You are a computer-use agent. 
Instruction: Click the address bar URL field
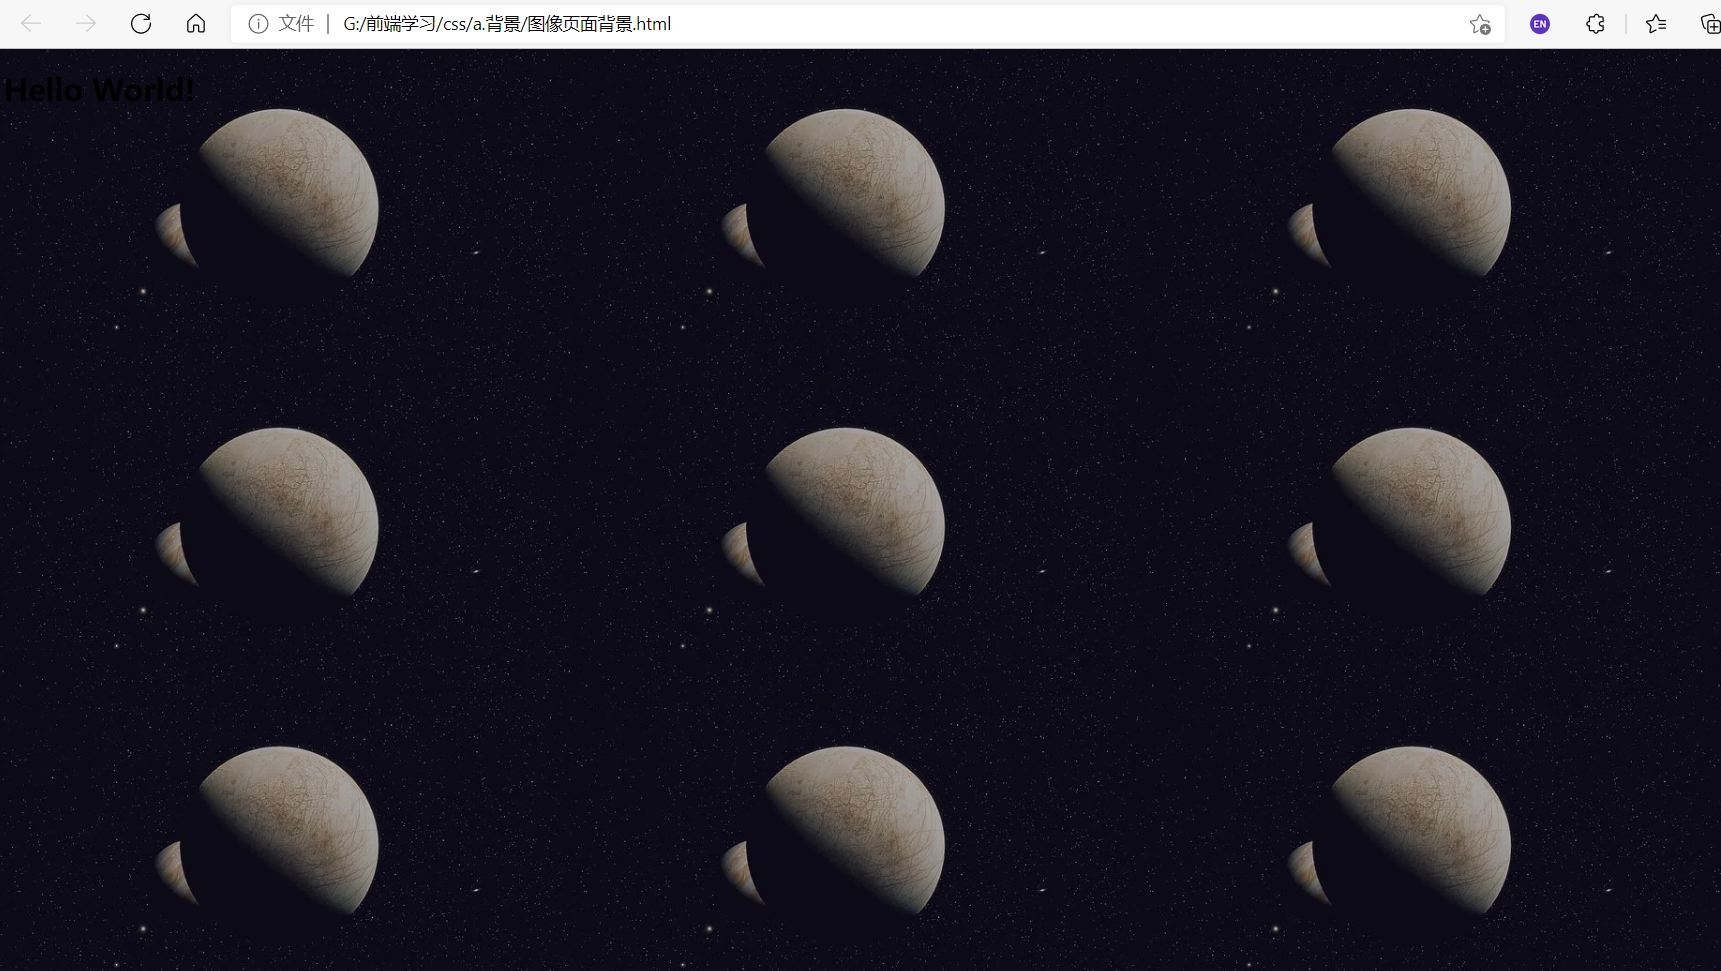click(868, 24)
